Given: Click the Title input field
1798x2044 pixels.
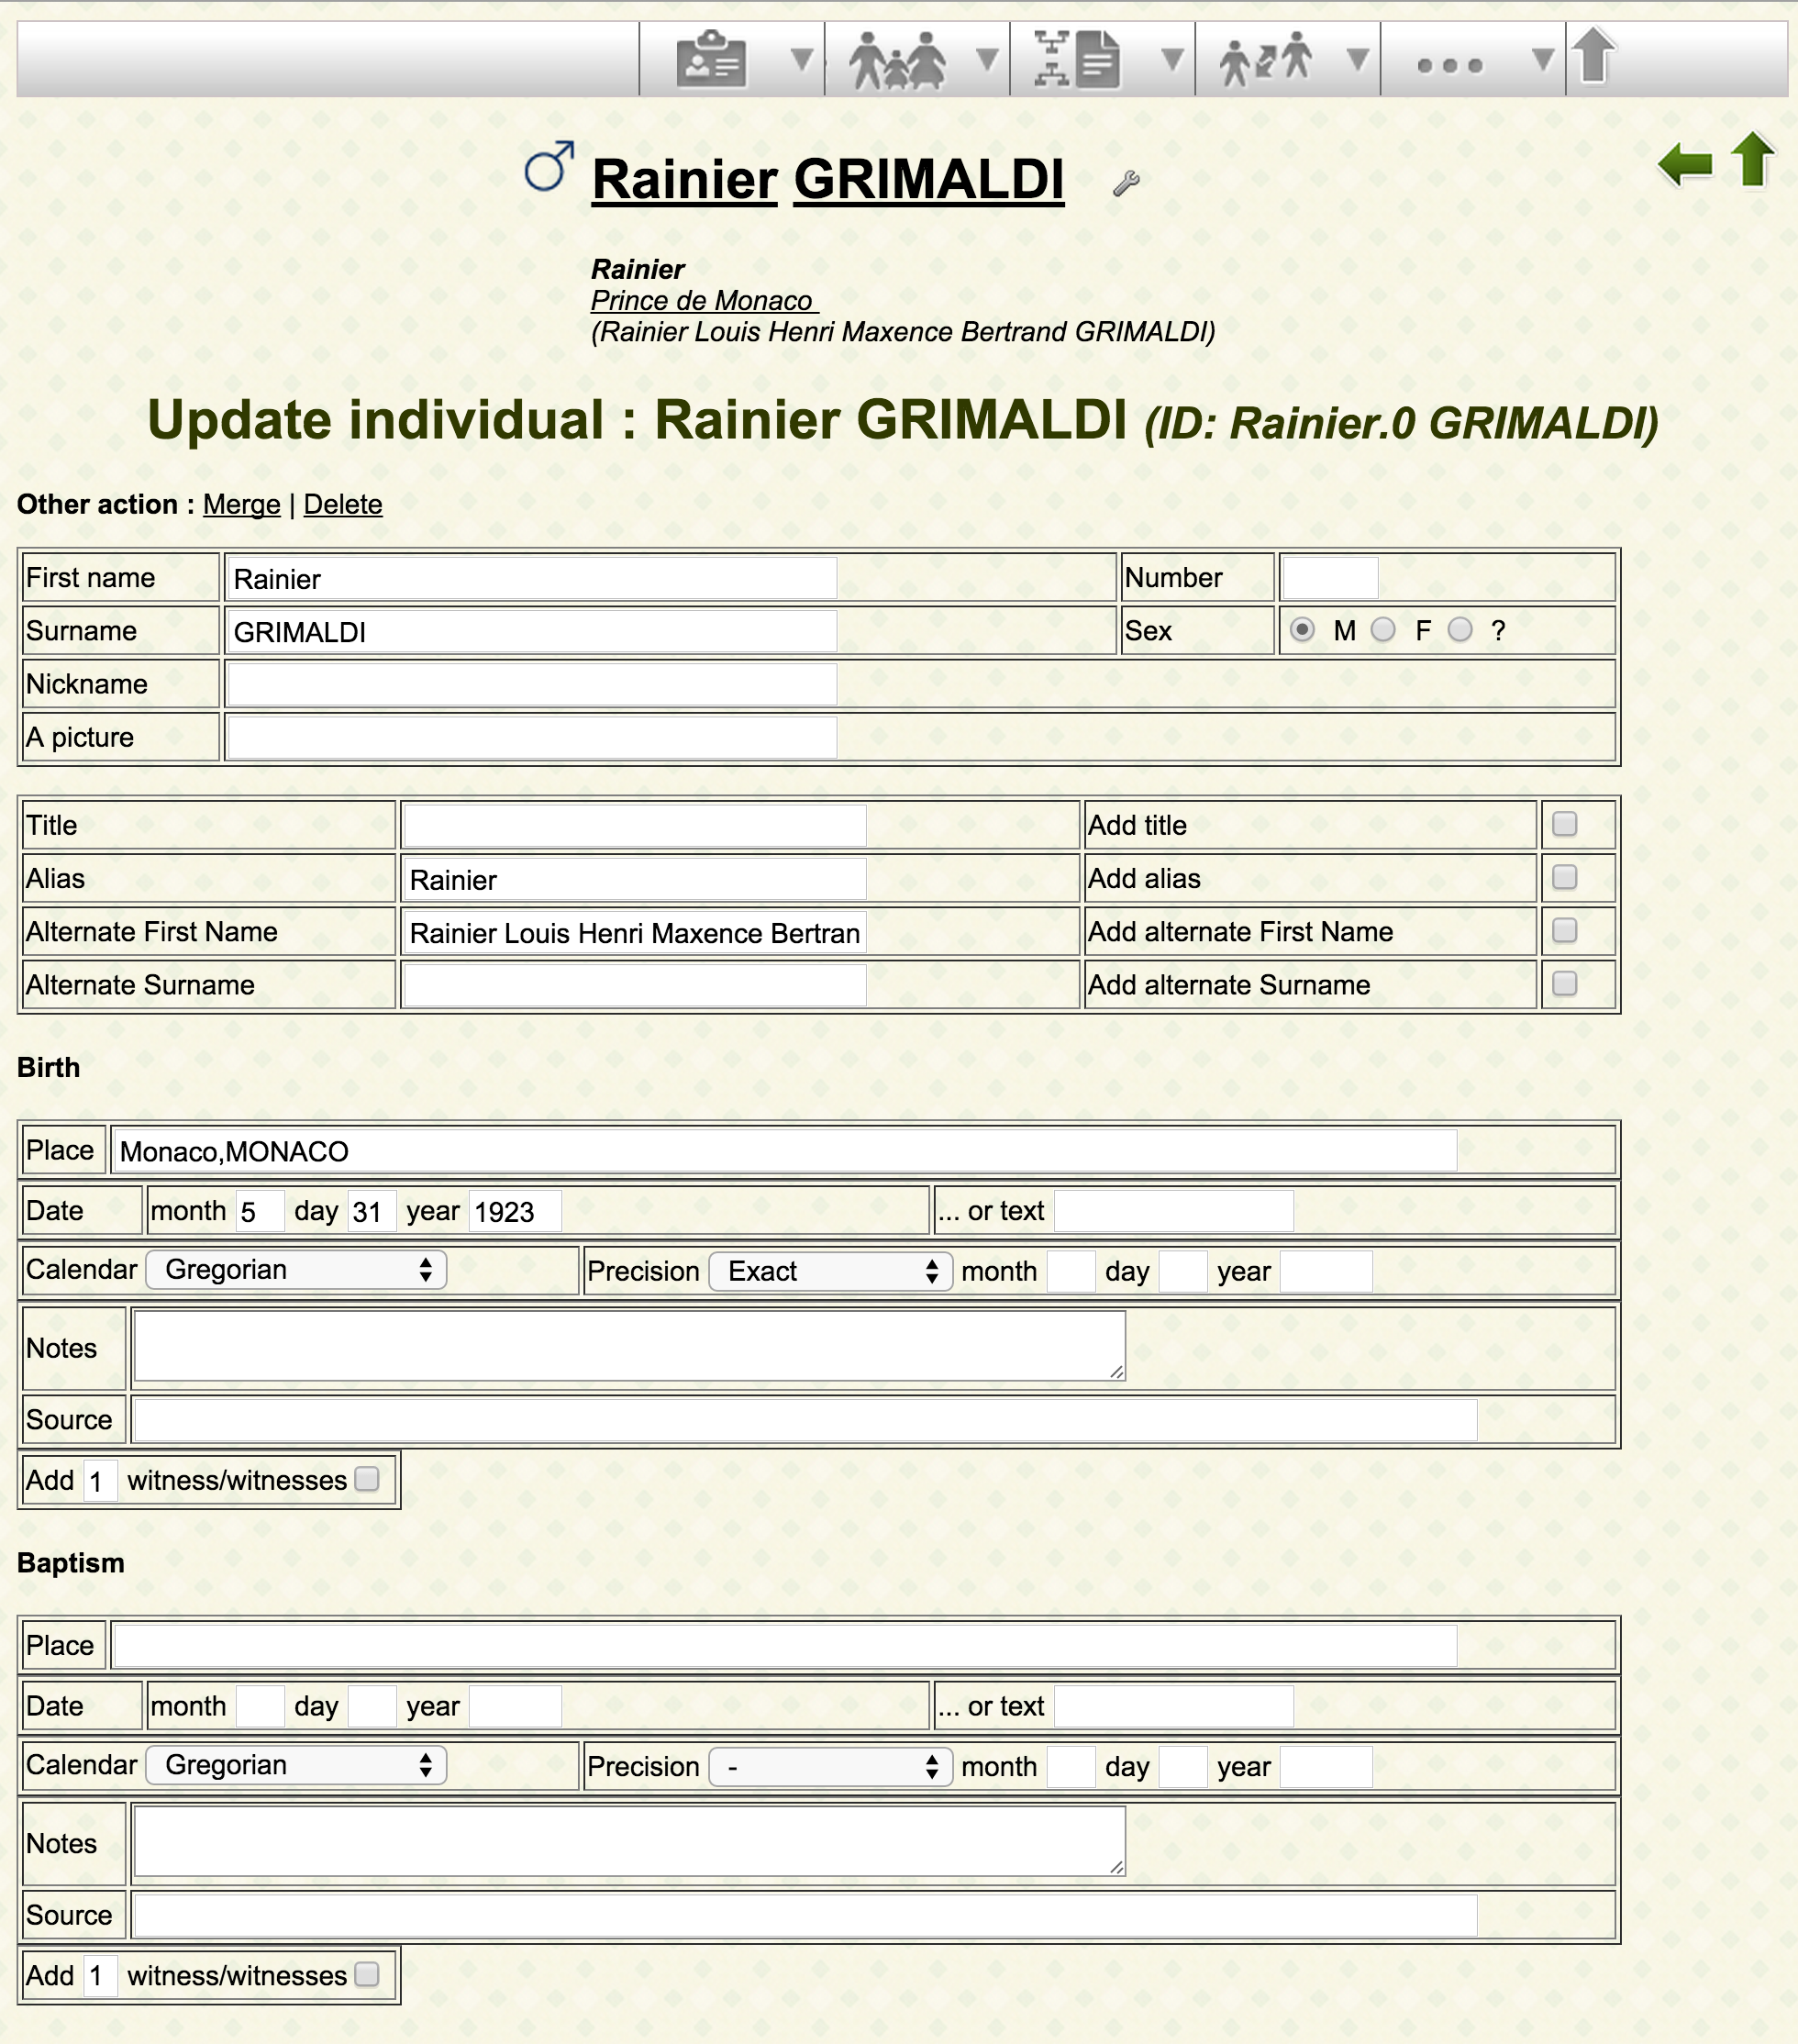Looking at the screenshot, I should click(x=635, y=826).
